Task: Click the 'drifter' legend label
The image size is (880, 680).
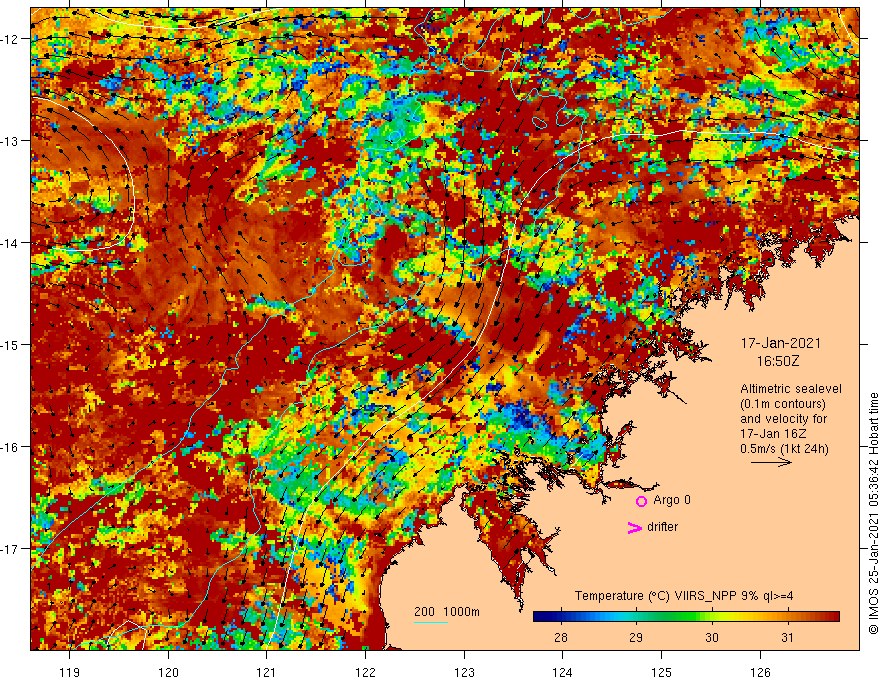Action: coord(662,527)
